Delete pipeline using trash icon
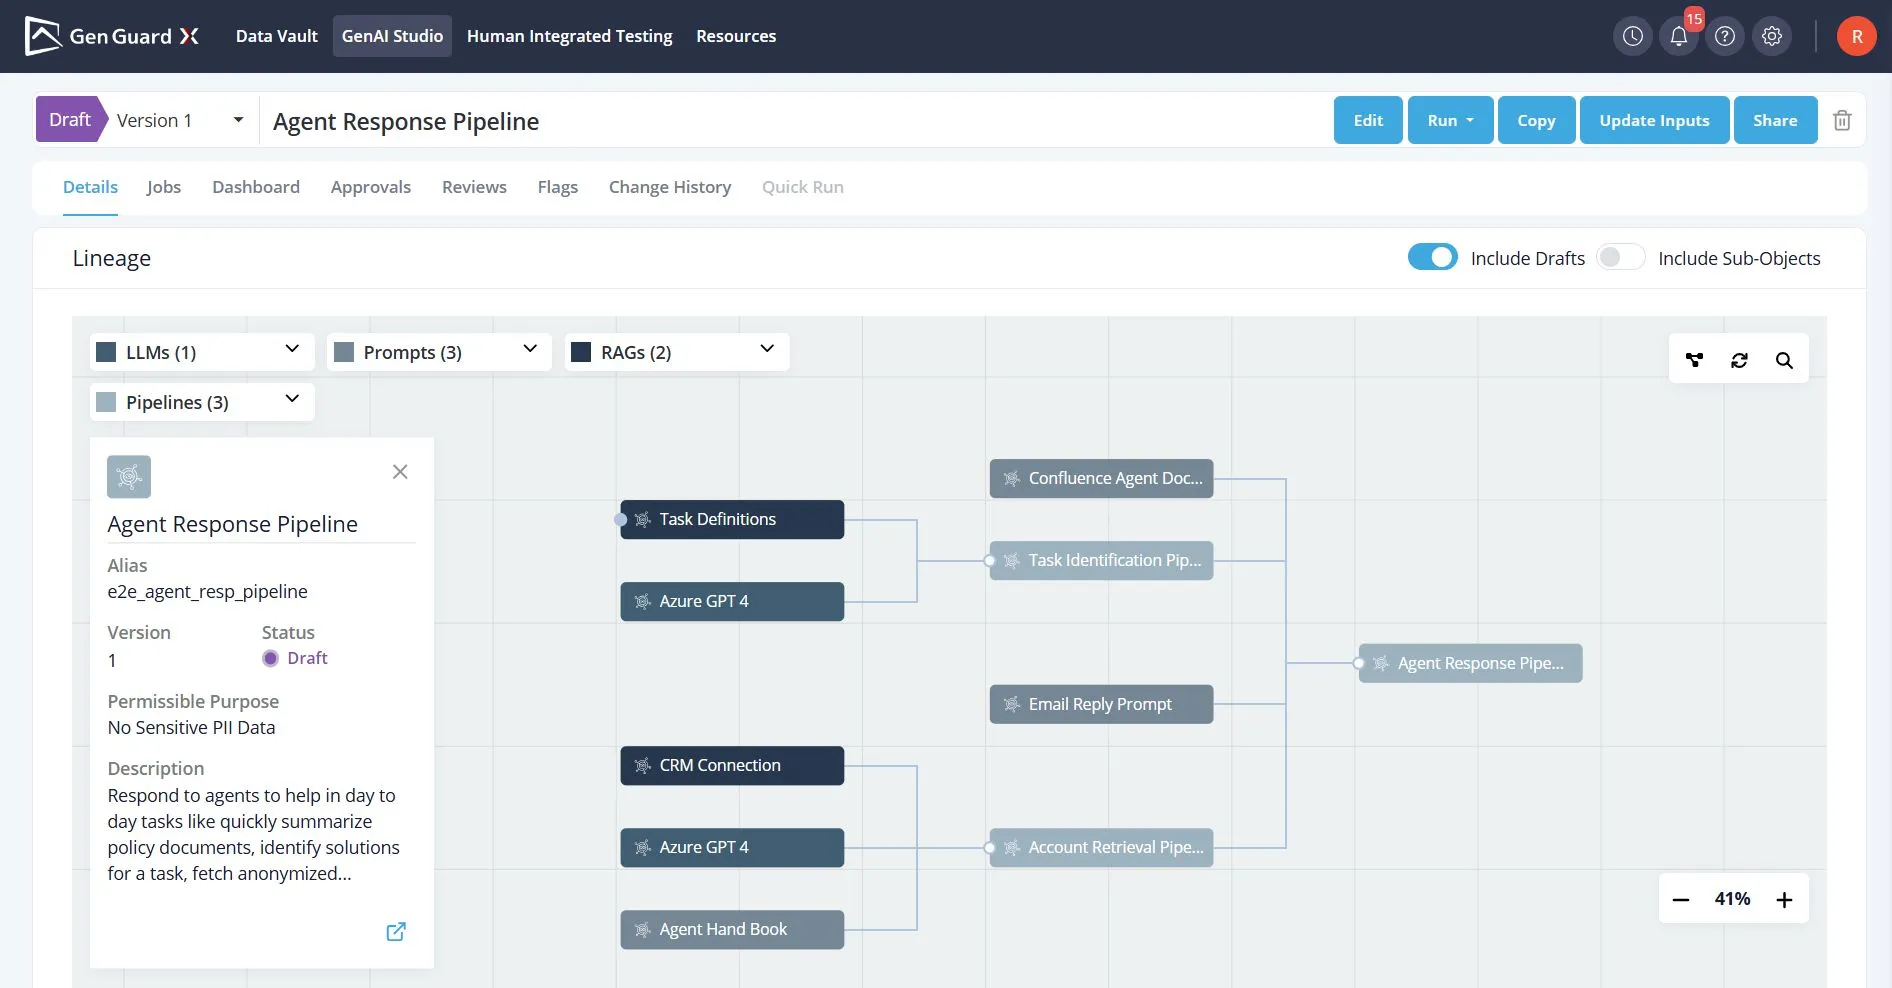 (1842, 120)
